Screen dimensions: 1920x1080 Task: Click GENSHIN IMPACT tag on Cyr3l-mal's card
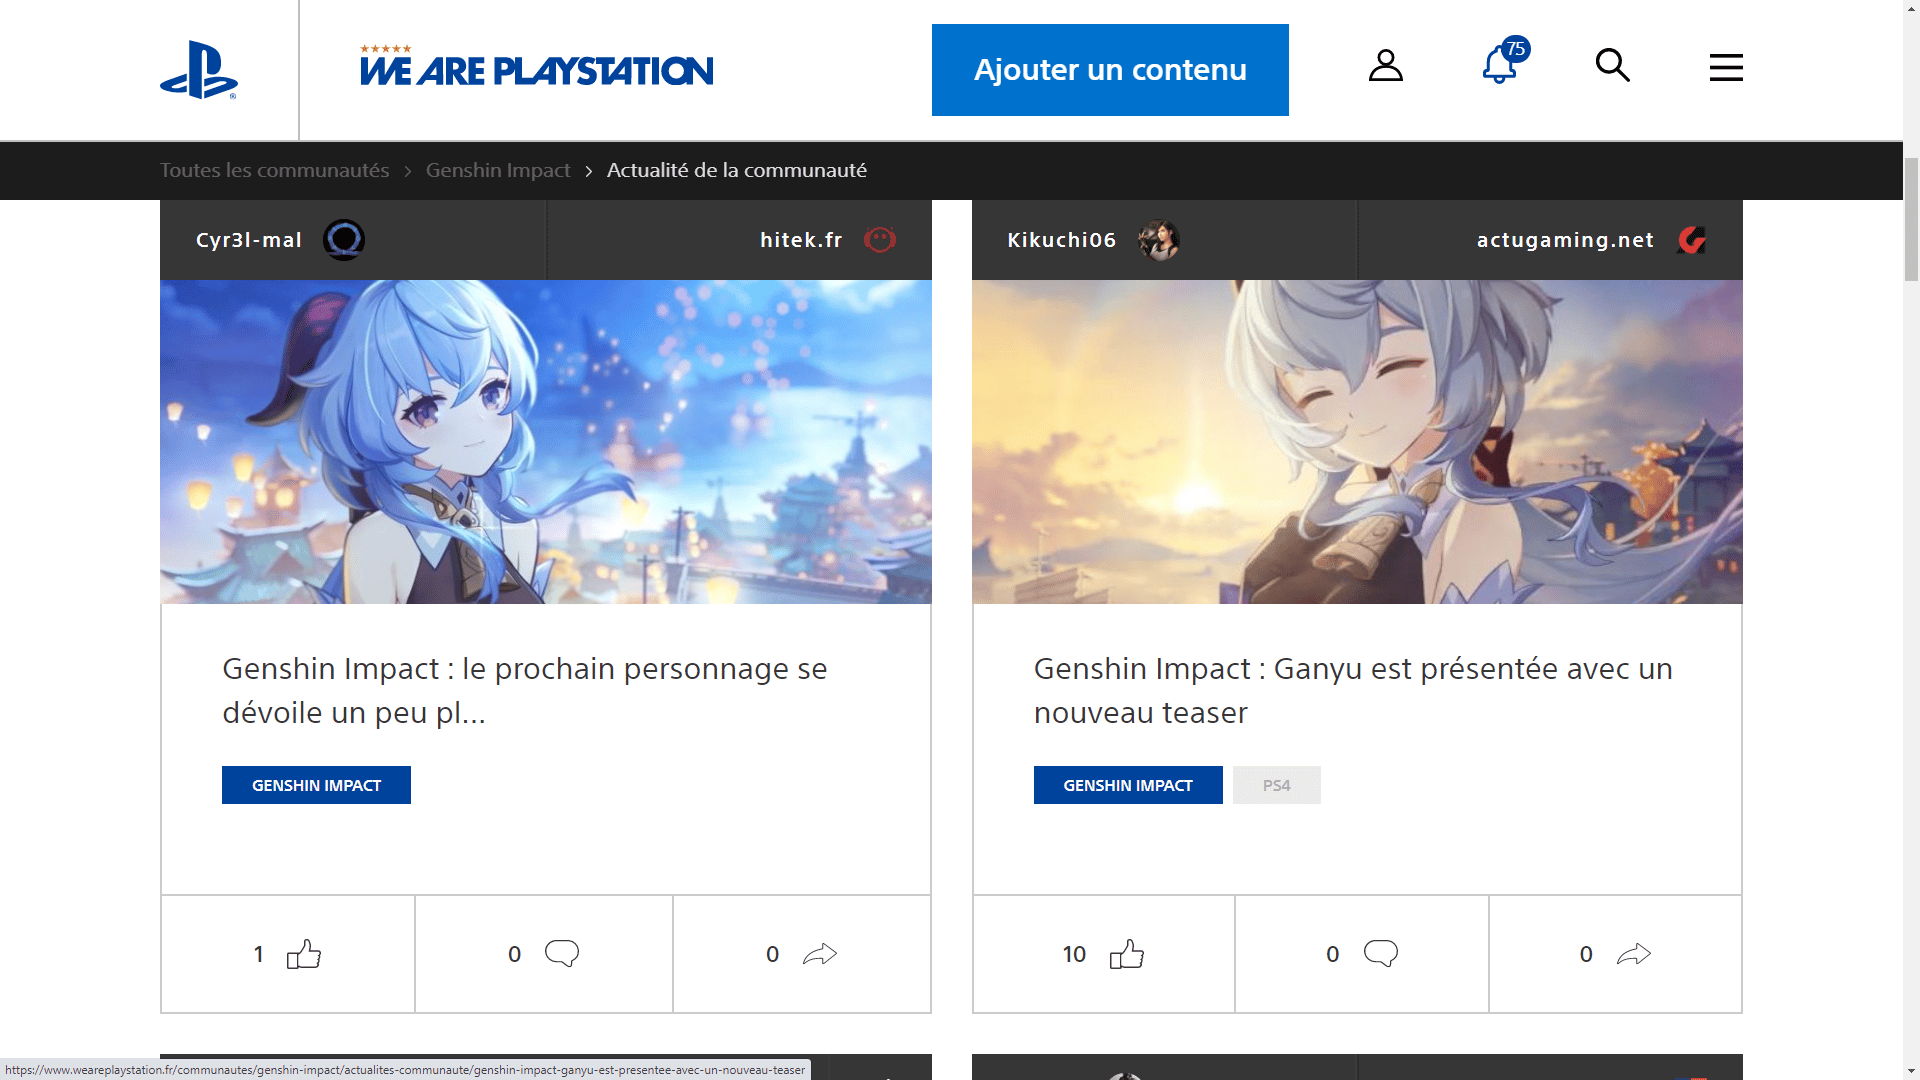click(316, 785)
